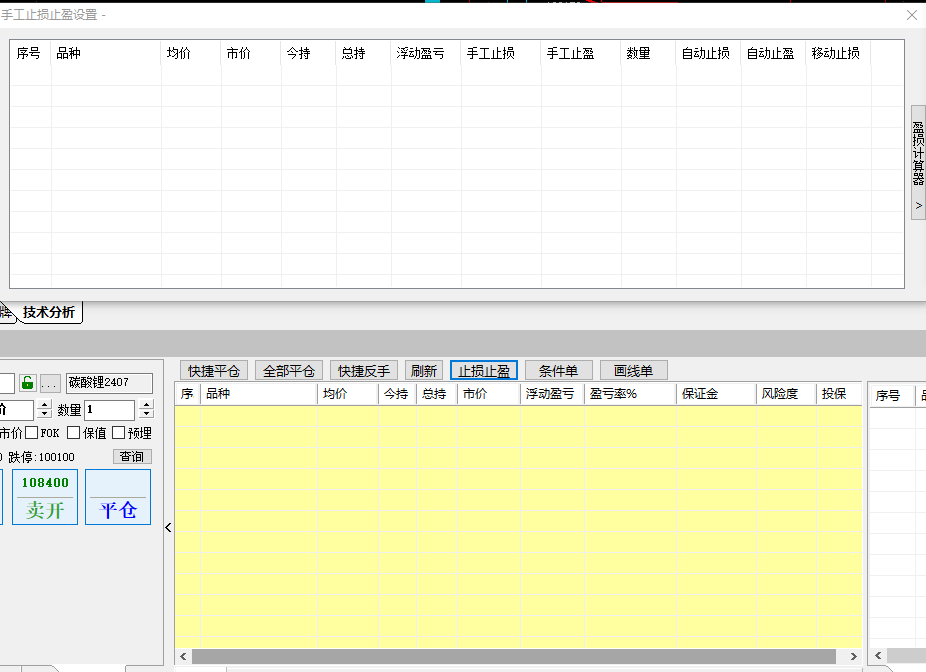Viewport: 926px width, 672px height.
Task: Enable the FOK checkbox
Action: click(32, 433)
